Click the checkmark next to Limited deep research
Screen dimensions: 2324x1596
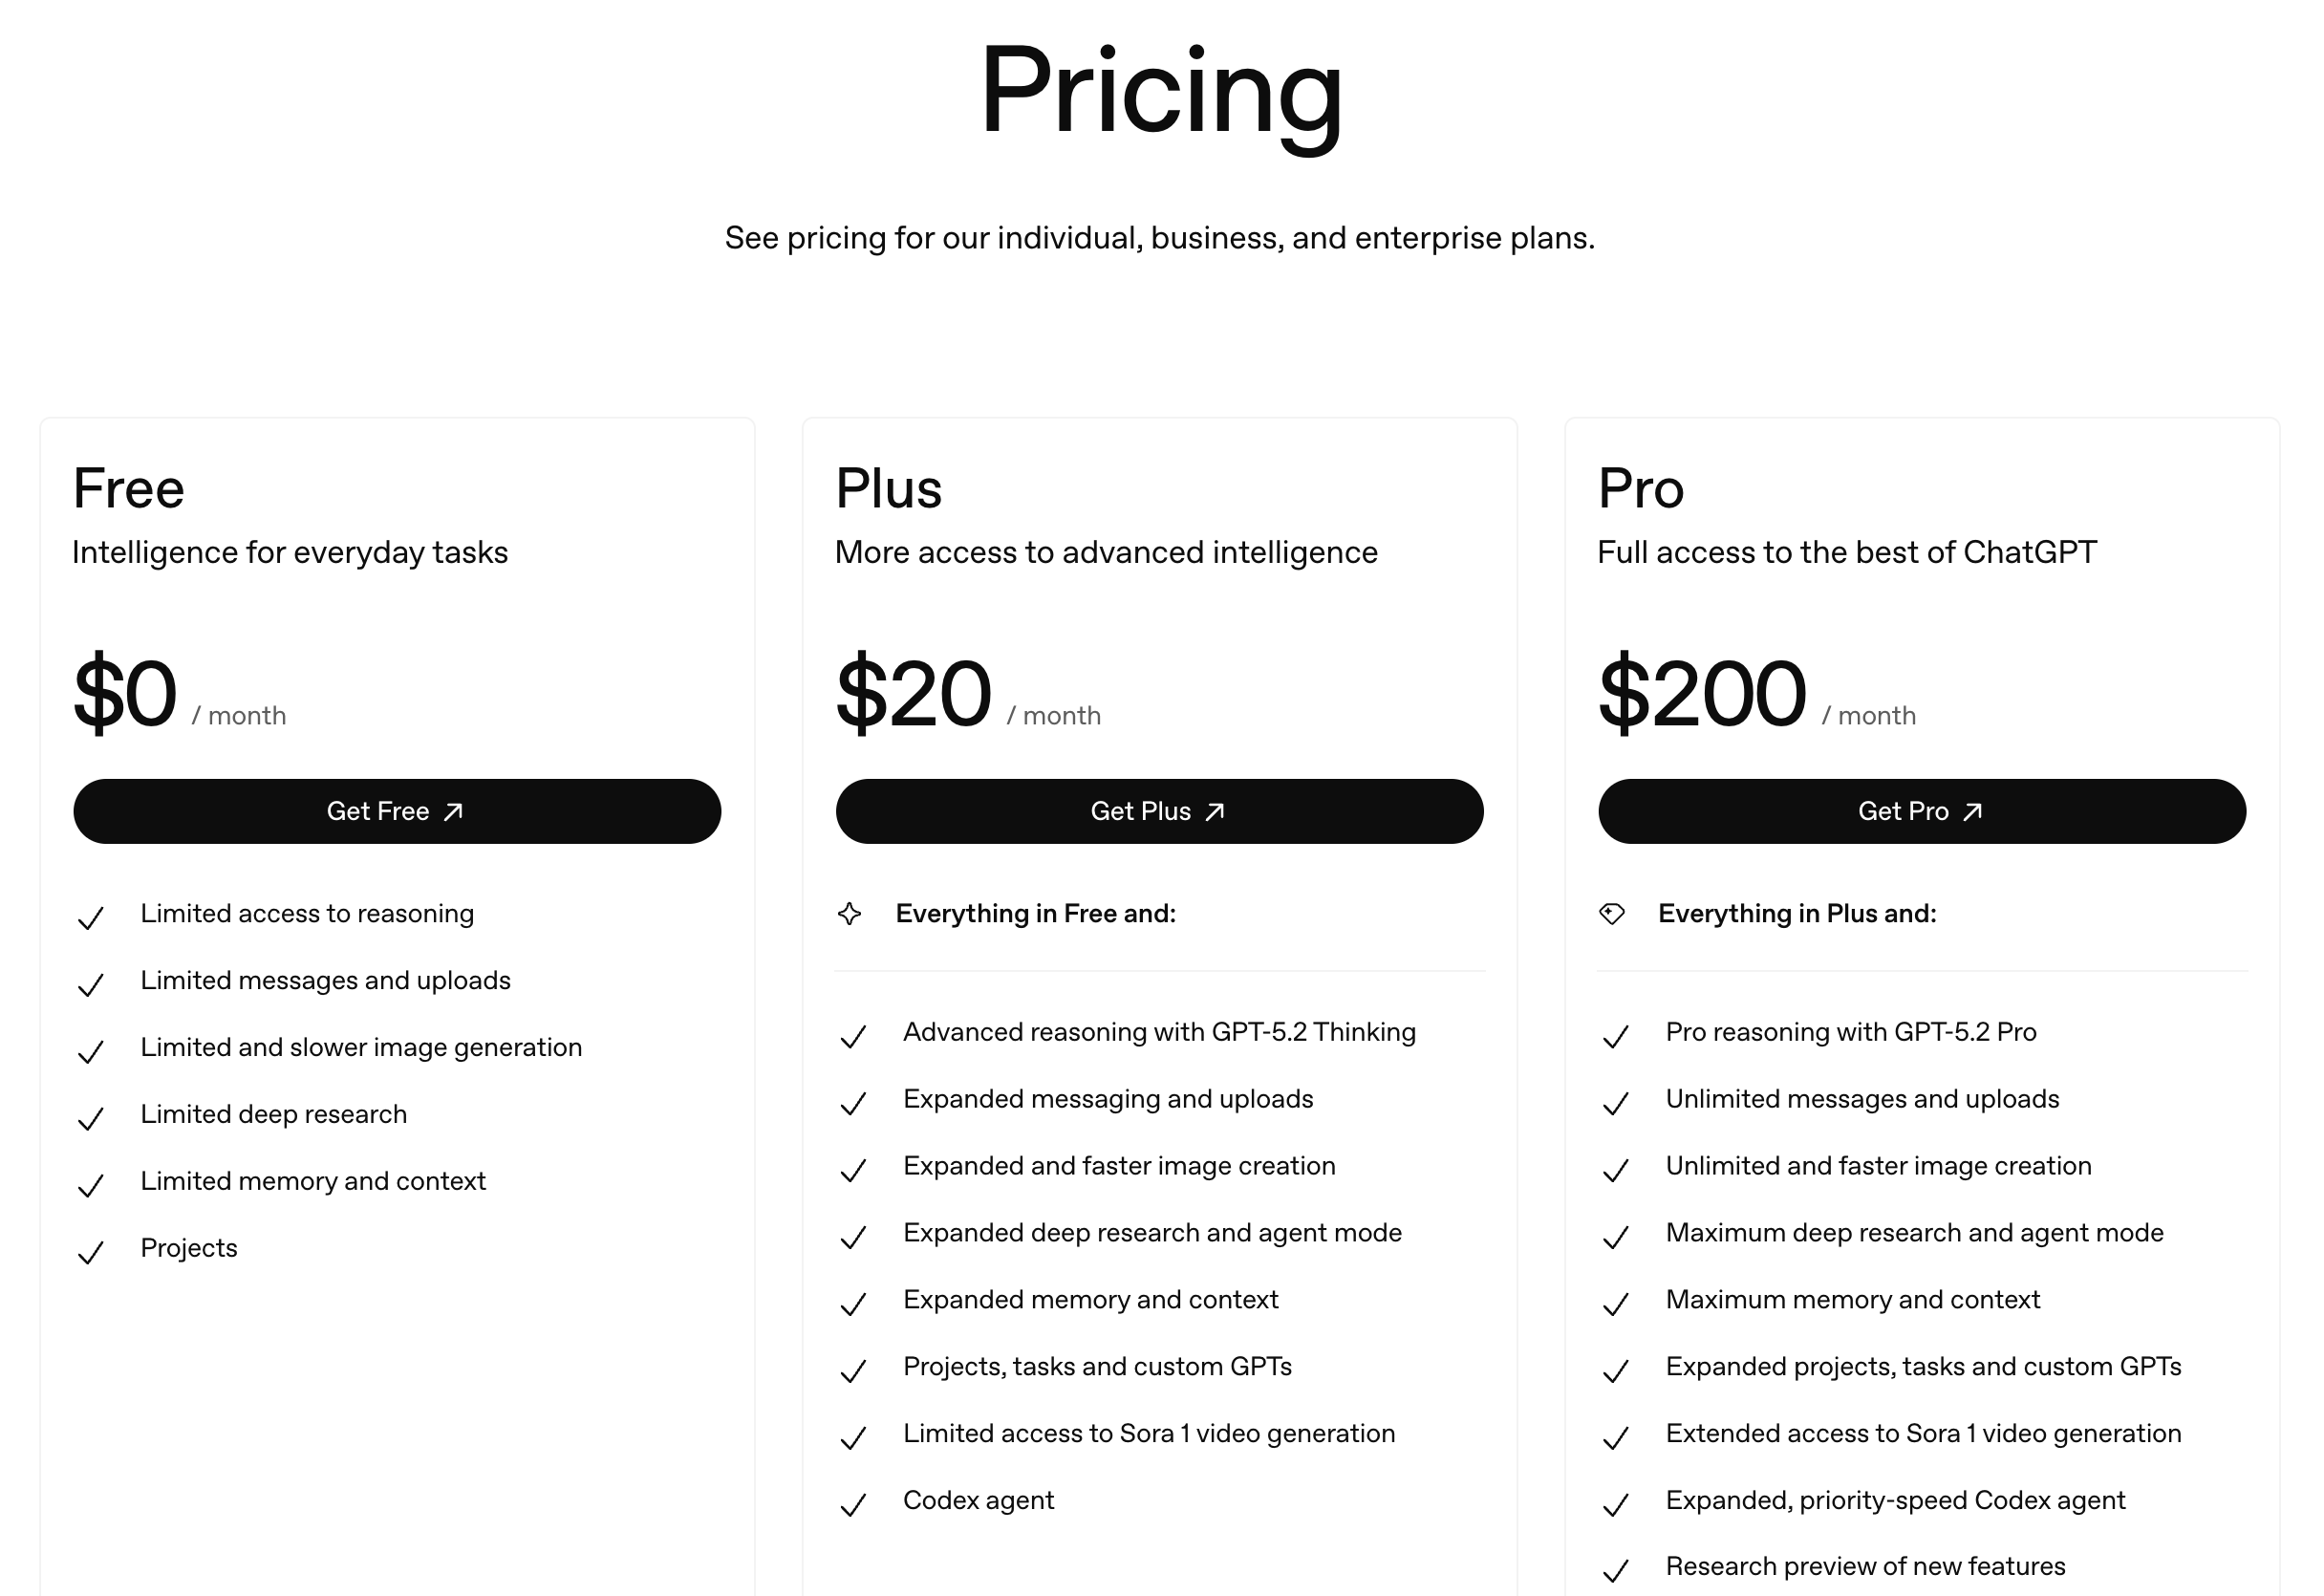[91, 1118]
